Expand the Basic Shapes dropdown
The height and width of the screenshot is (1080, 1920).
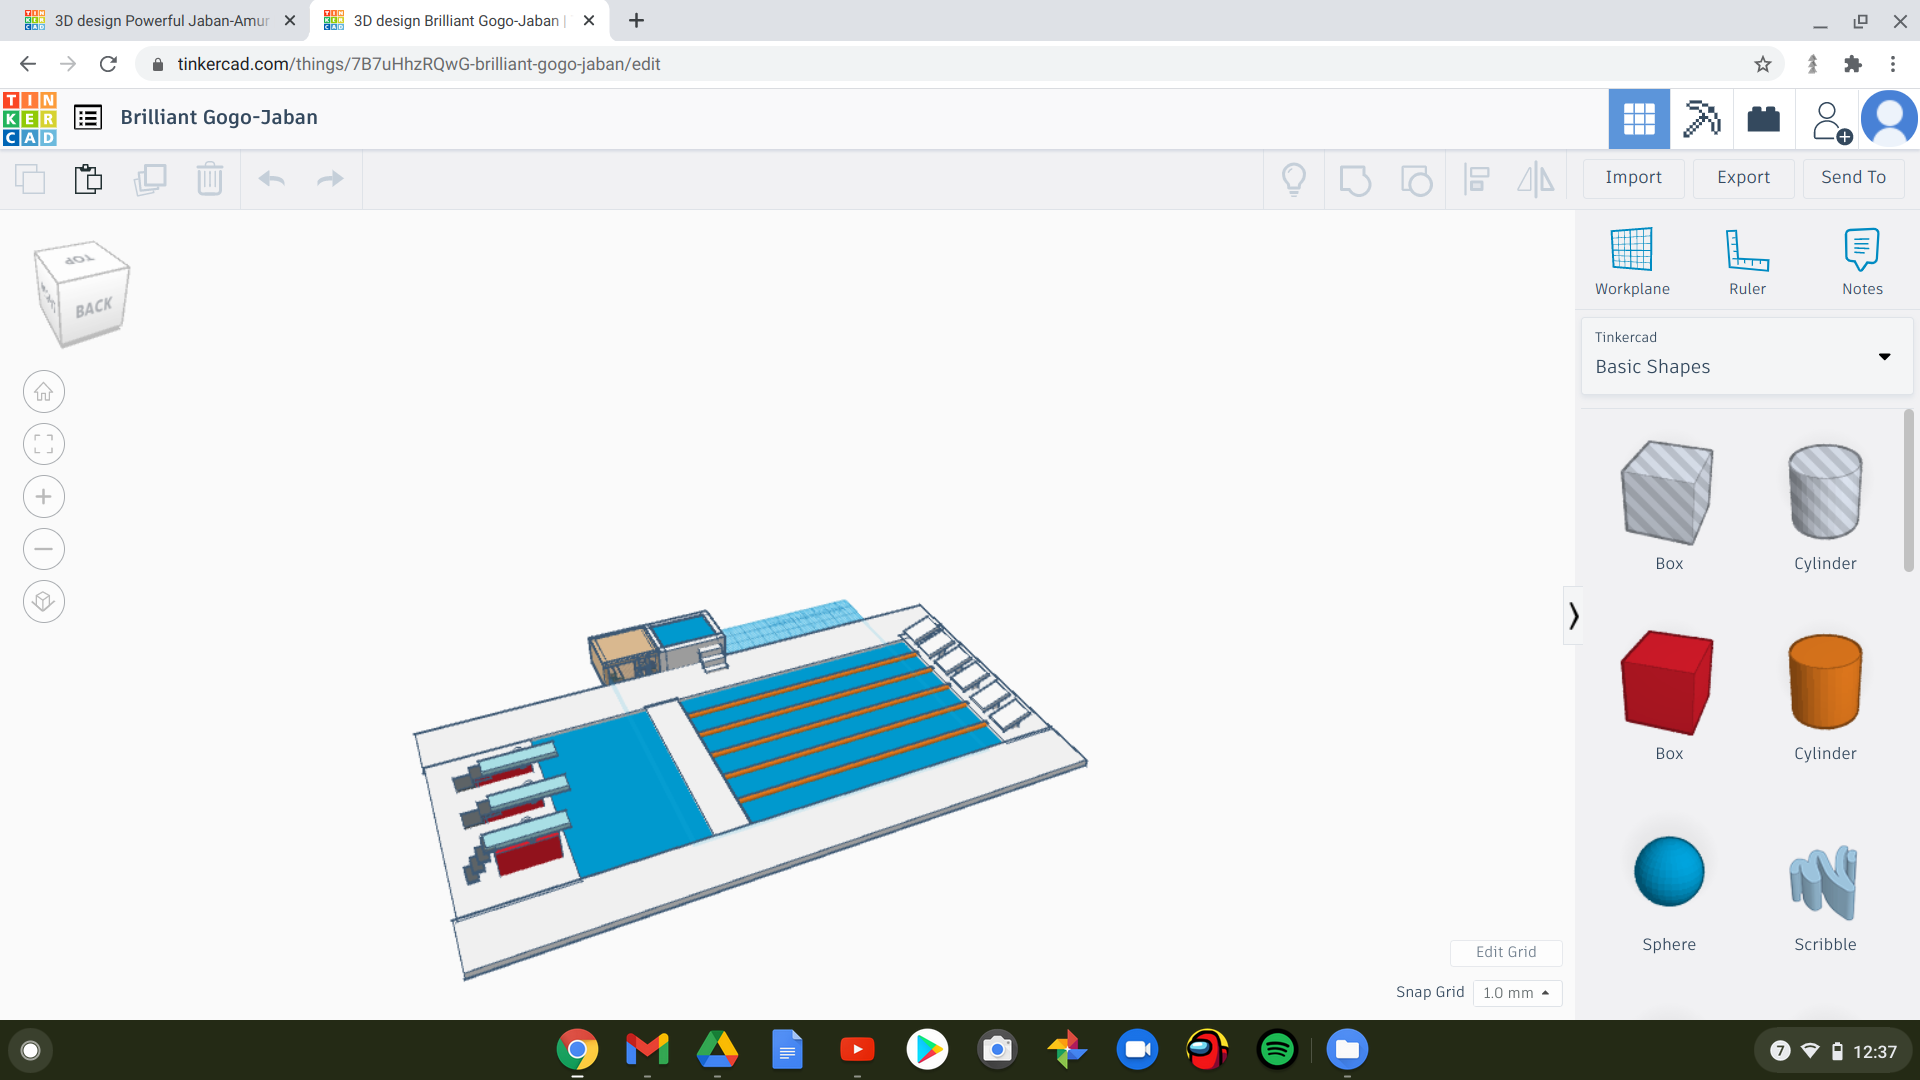click(x=1747, y=356)
